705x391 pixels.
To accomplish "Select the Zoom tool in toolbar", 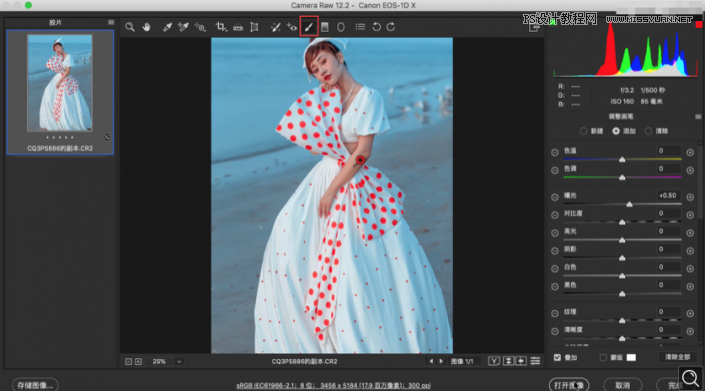I will 129,27.
